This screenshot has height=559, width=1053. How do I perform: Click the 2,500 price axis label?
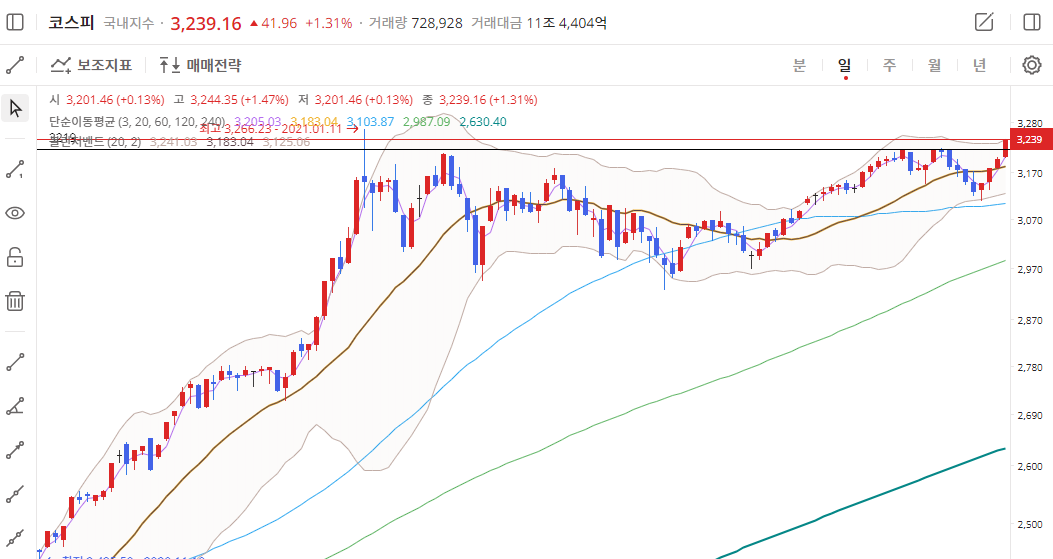pos(1029,524)
